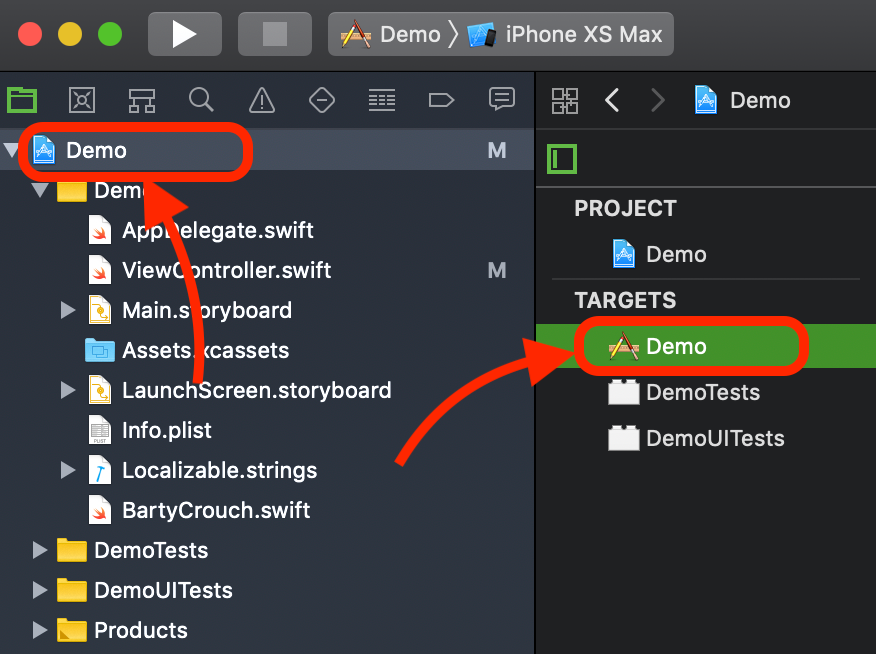Collapse the Demo folder group triangle

tap(40, 190)
